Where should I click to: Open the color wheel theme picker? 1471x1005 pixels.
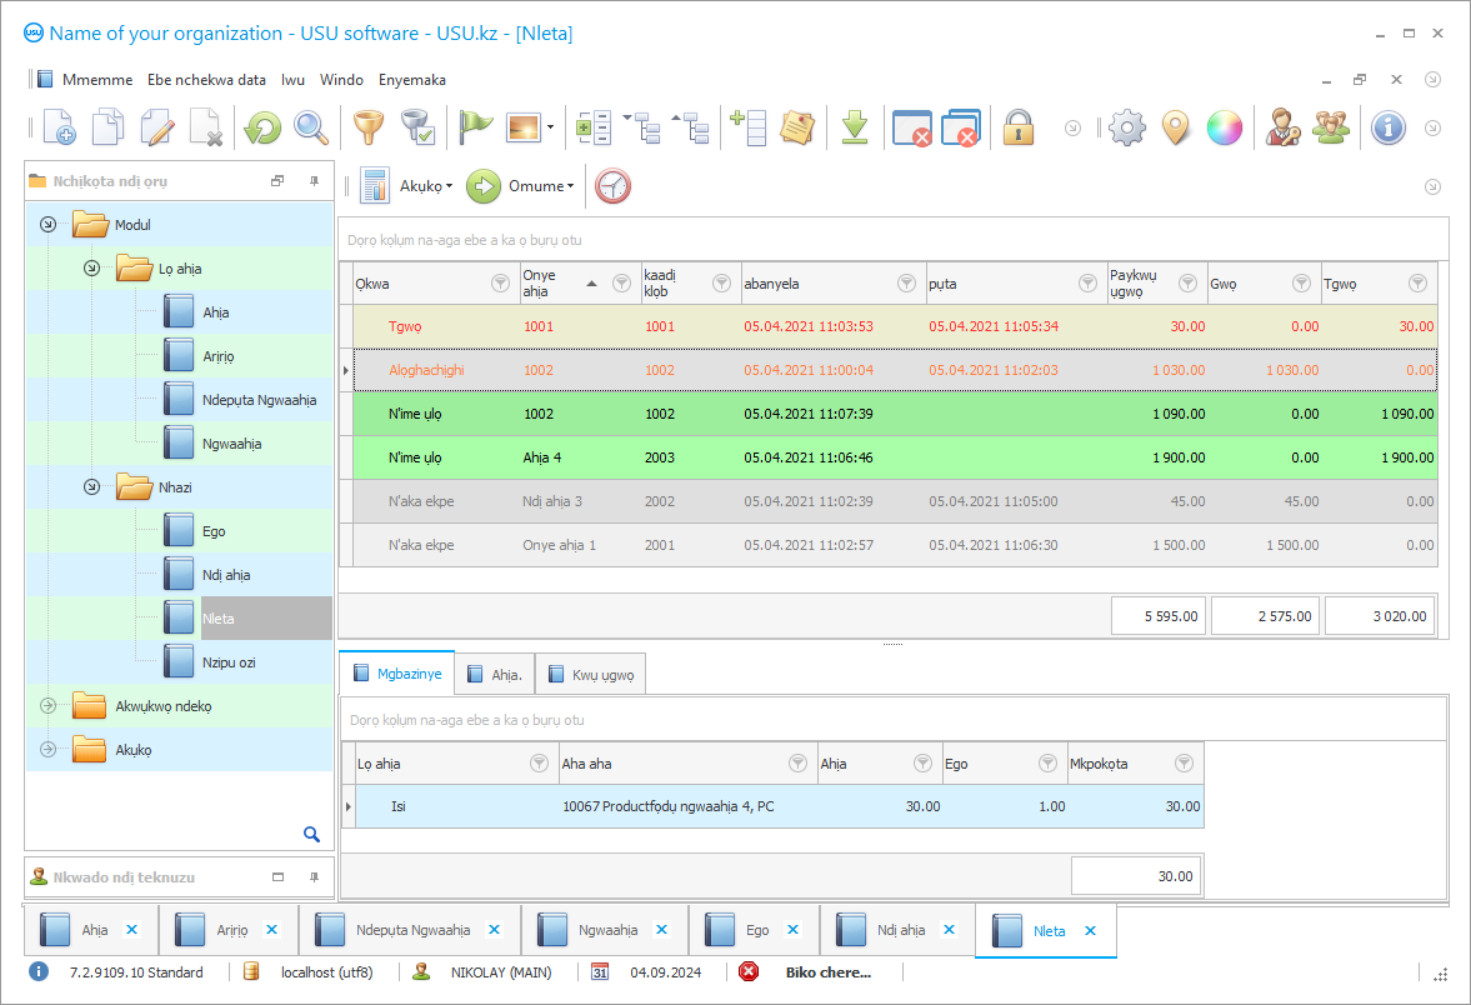pyautogui.click(x=1224, y=128)
